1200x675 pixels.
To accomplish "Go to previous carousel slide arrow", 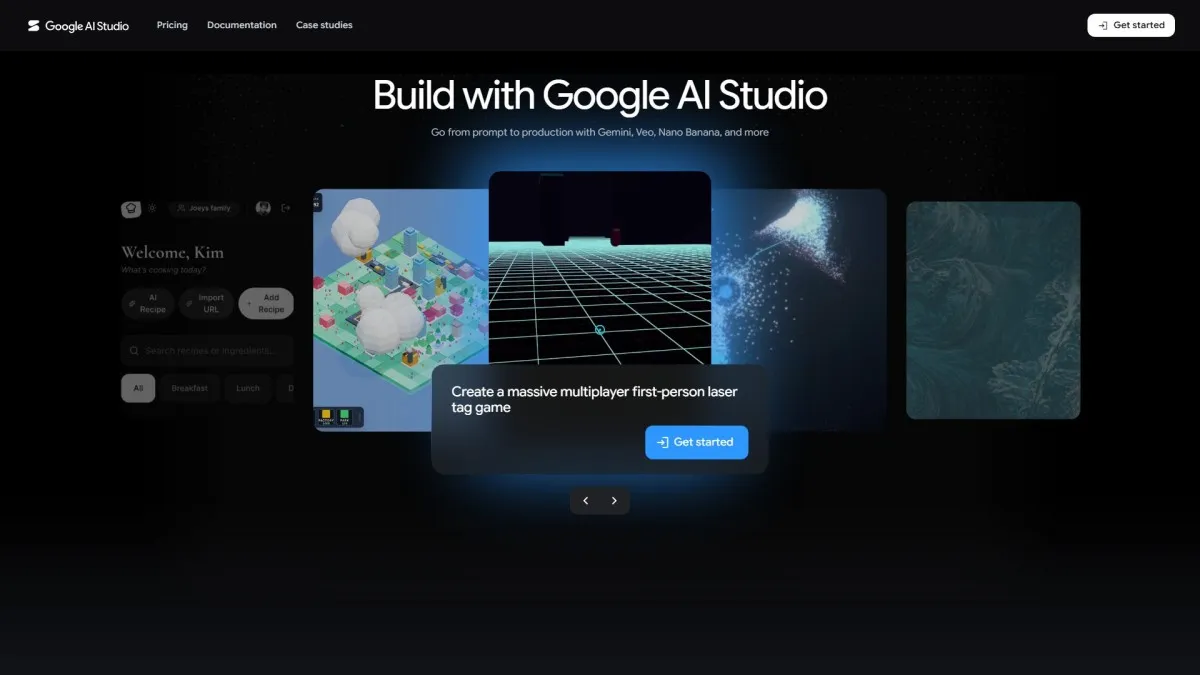I will point(586,501).
